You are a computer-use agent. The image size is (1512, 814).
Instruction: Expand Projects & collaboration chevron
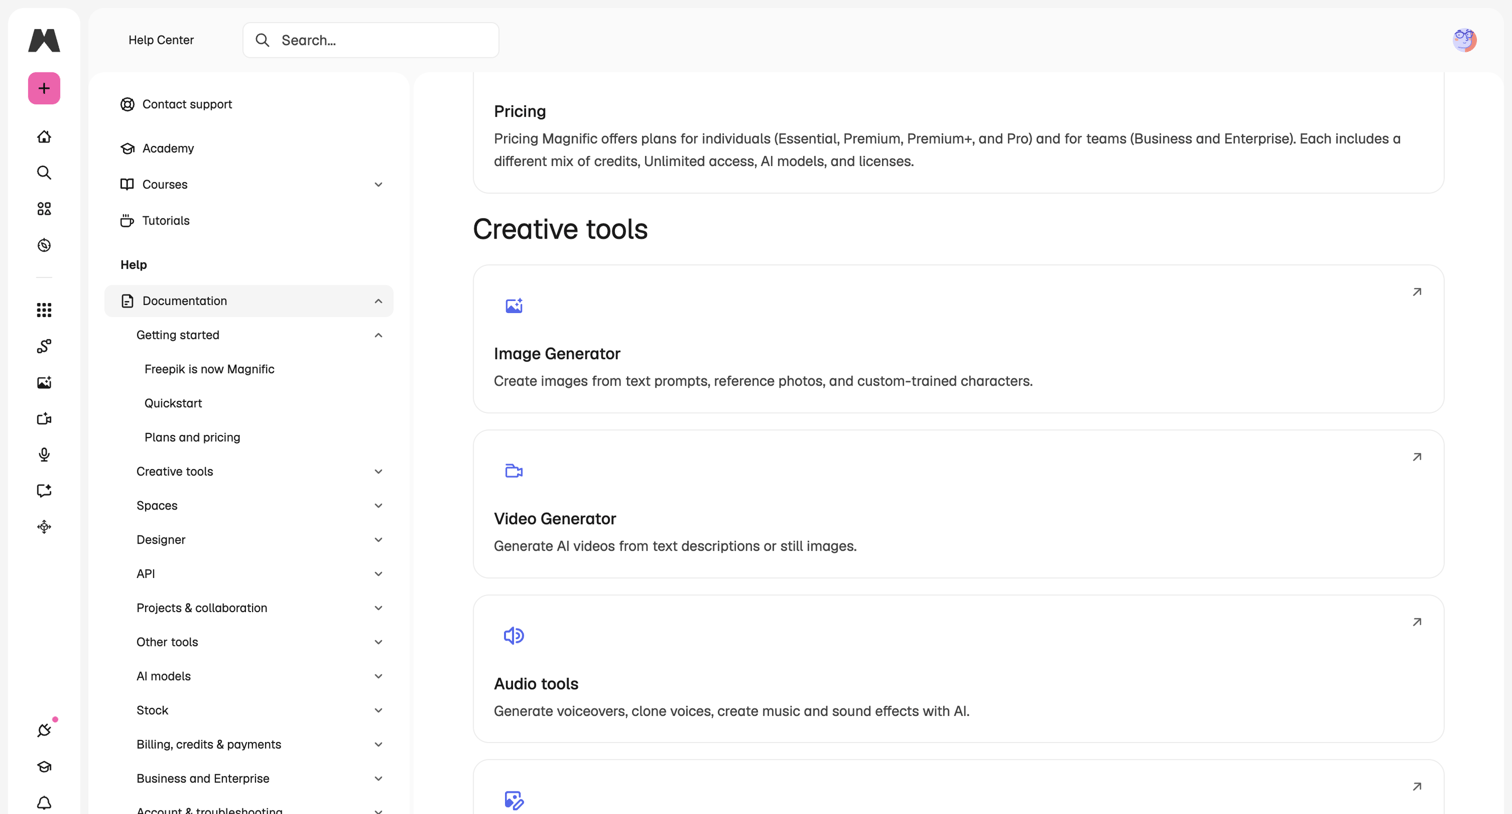point(378,608)
